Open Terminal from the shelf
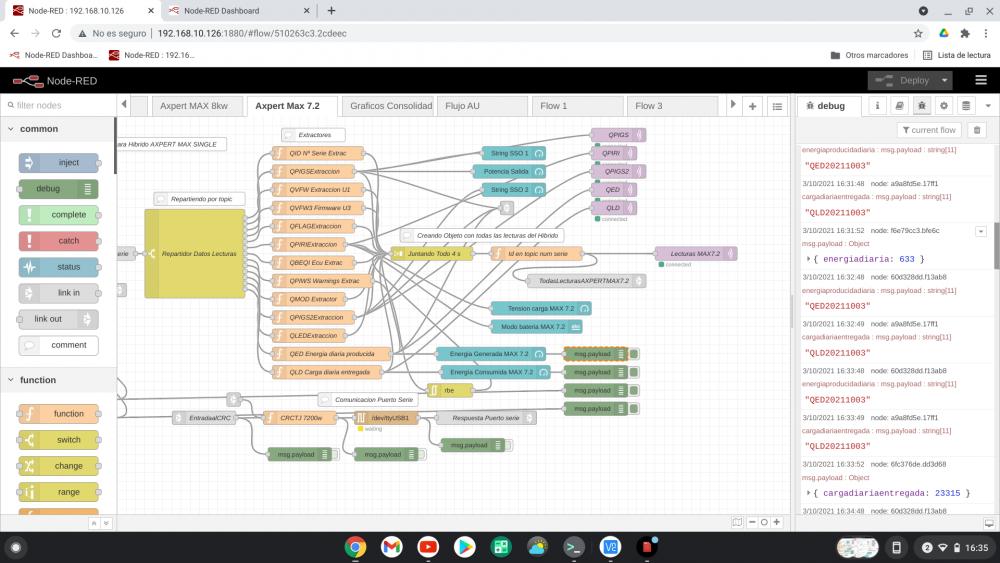Screen dimensions: 1000x563 coord(574,547)
